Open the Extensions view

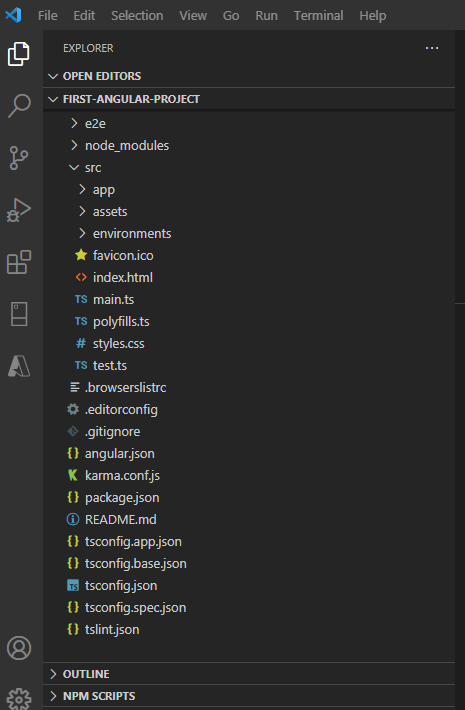tap(19, 262)
